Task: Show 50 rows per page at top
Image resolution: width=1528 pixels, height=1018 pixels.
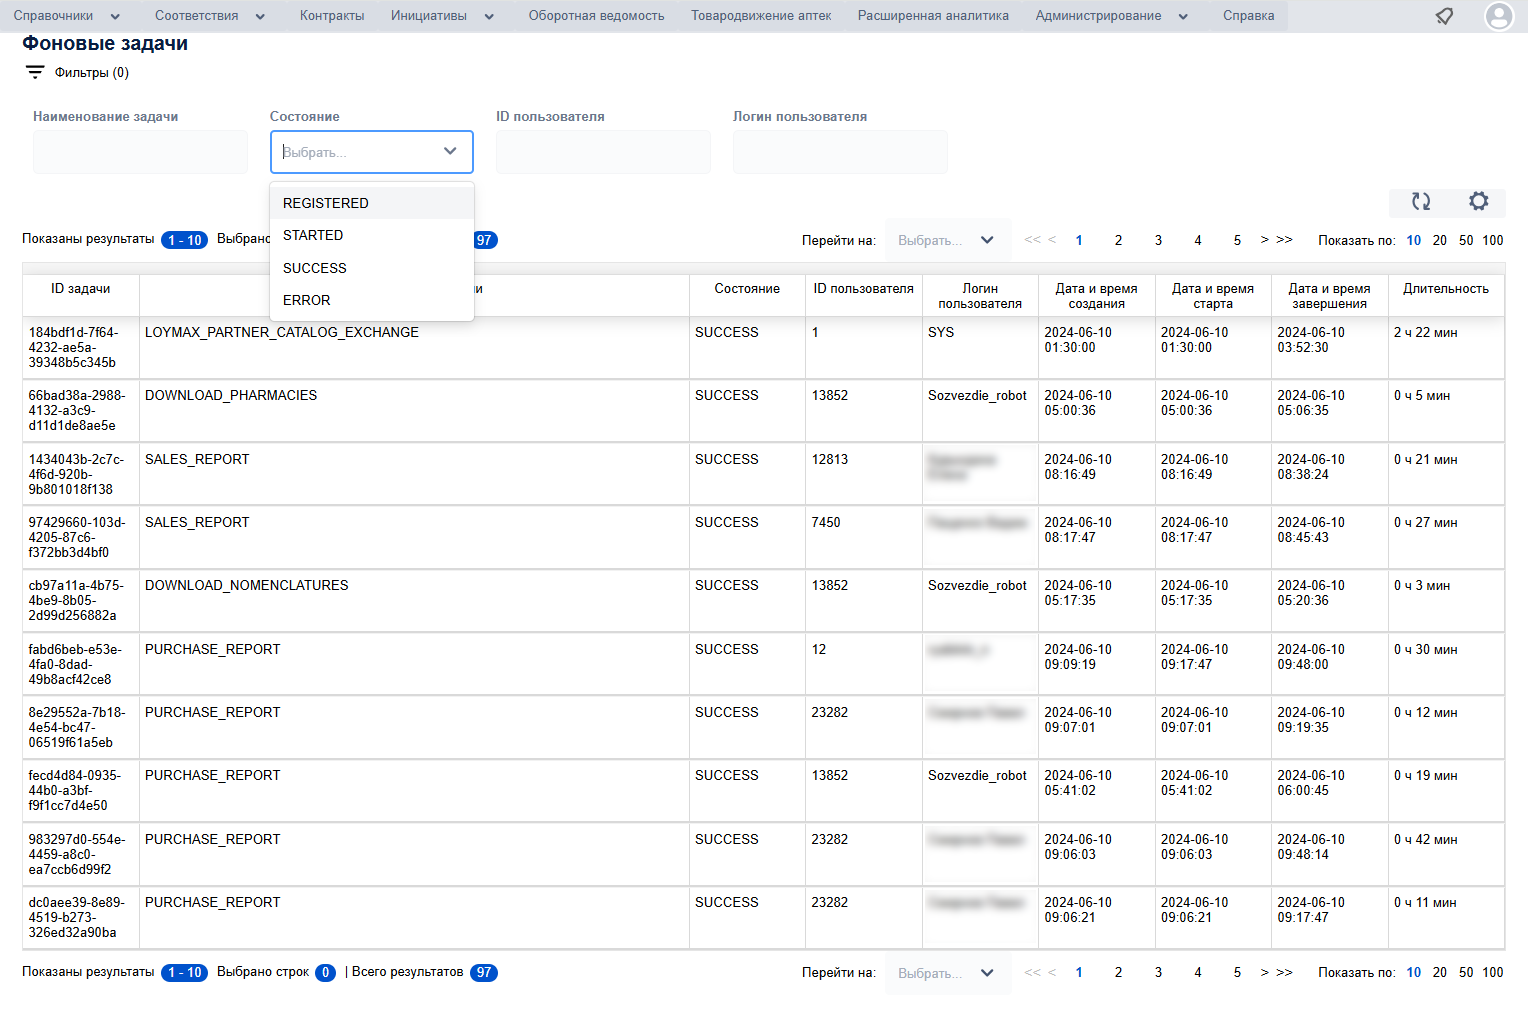Action: (1466, 240)
